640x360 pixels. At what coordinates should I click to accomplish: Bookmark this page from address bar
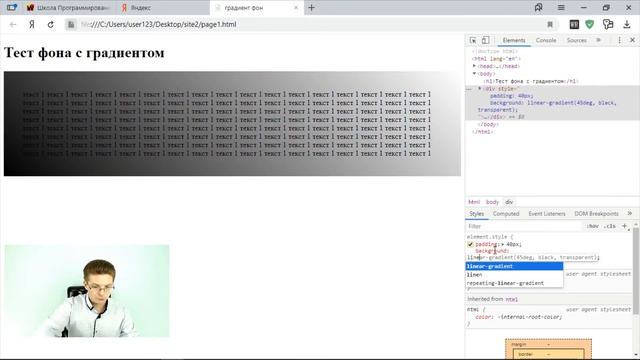550,24
